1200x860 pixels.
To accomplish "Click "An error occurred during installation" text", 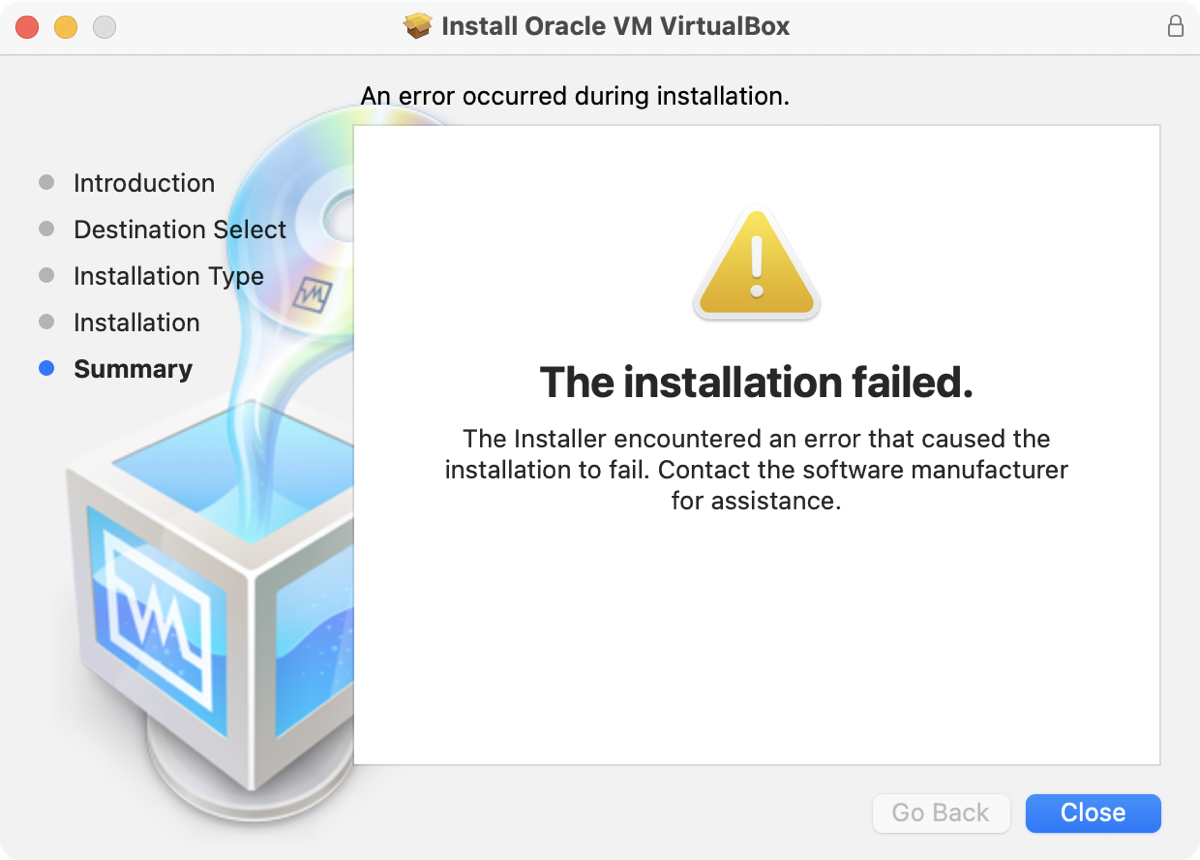I will click(x=575, y=97).
